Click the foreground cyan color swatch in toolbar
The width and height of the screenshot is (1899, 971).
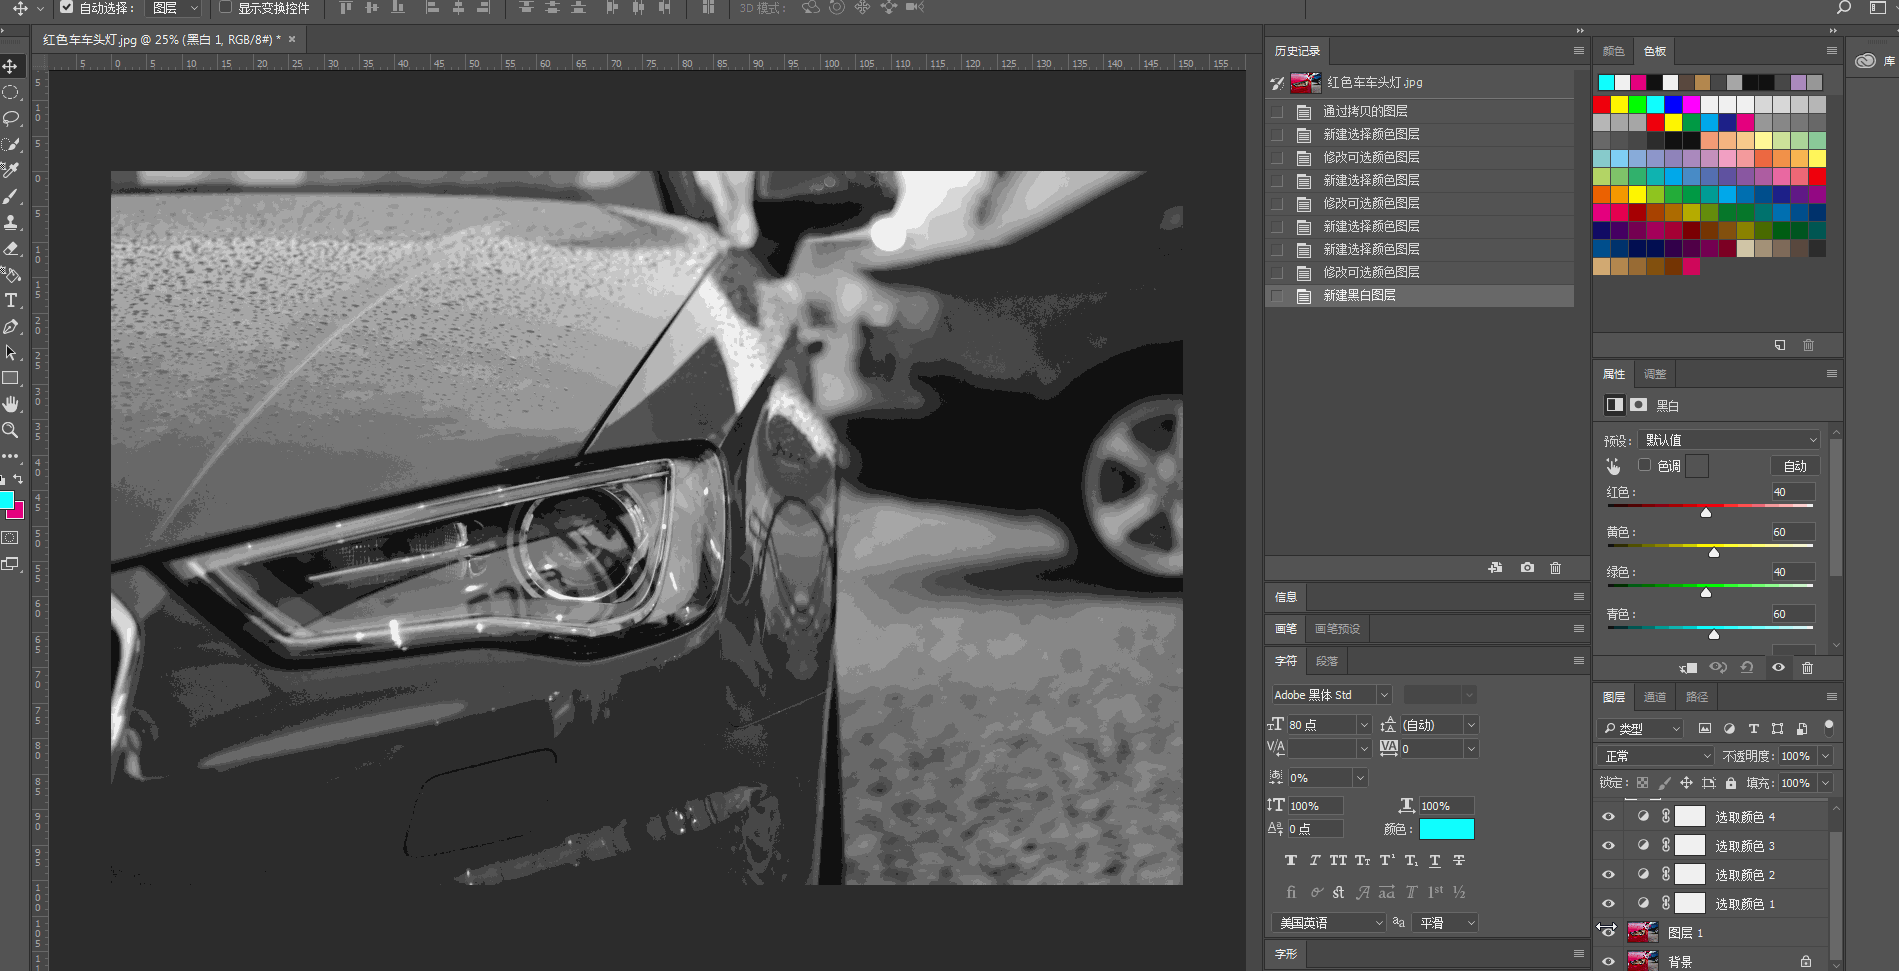click(x=7, y=500)
